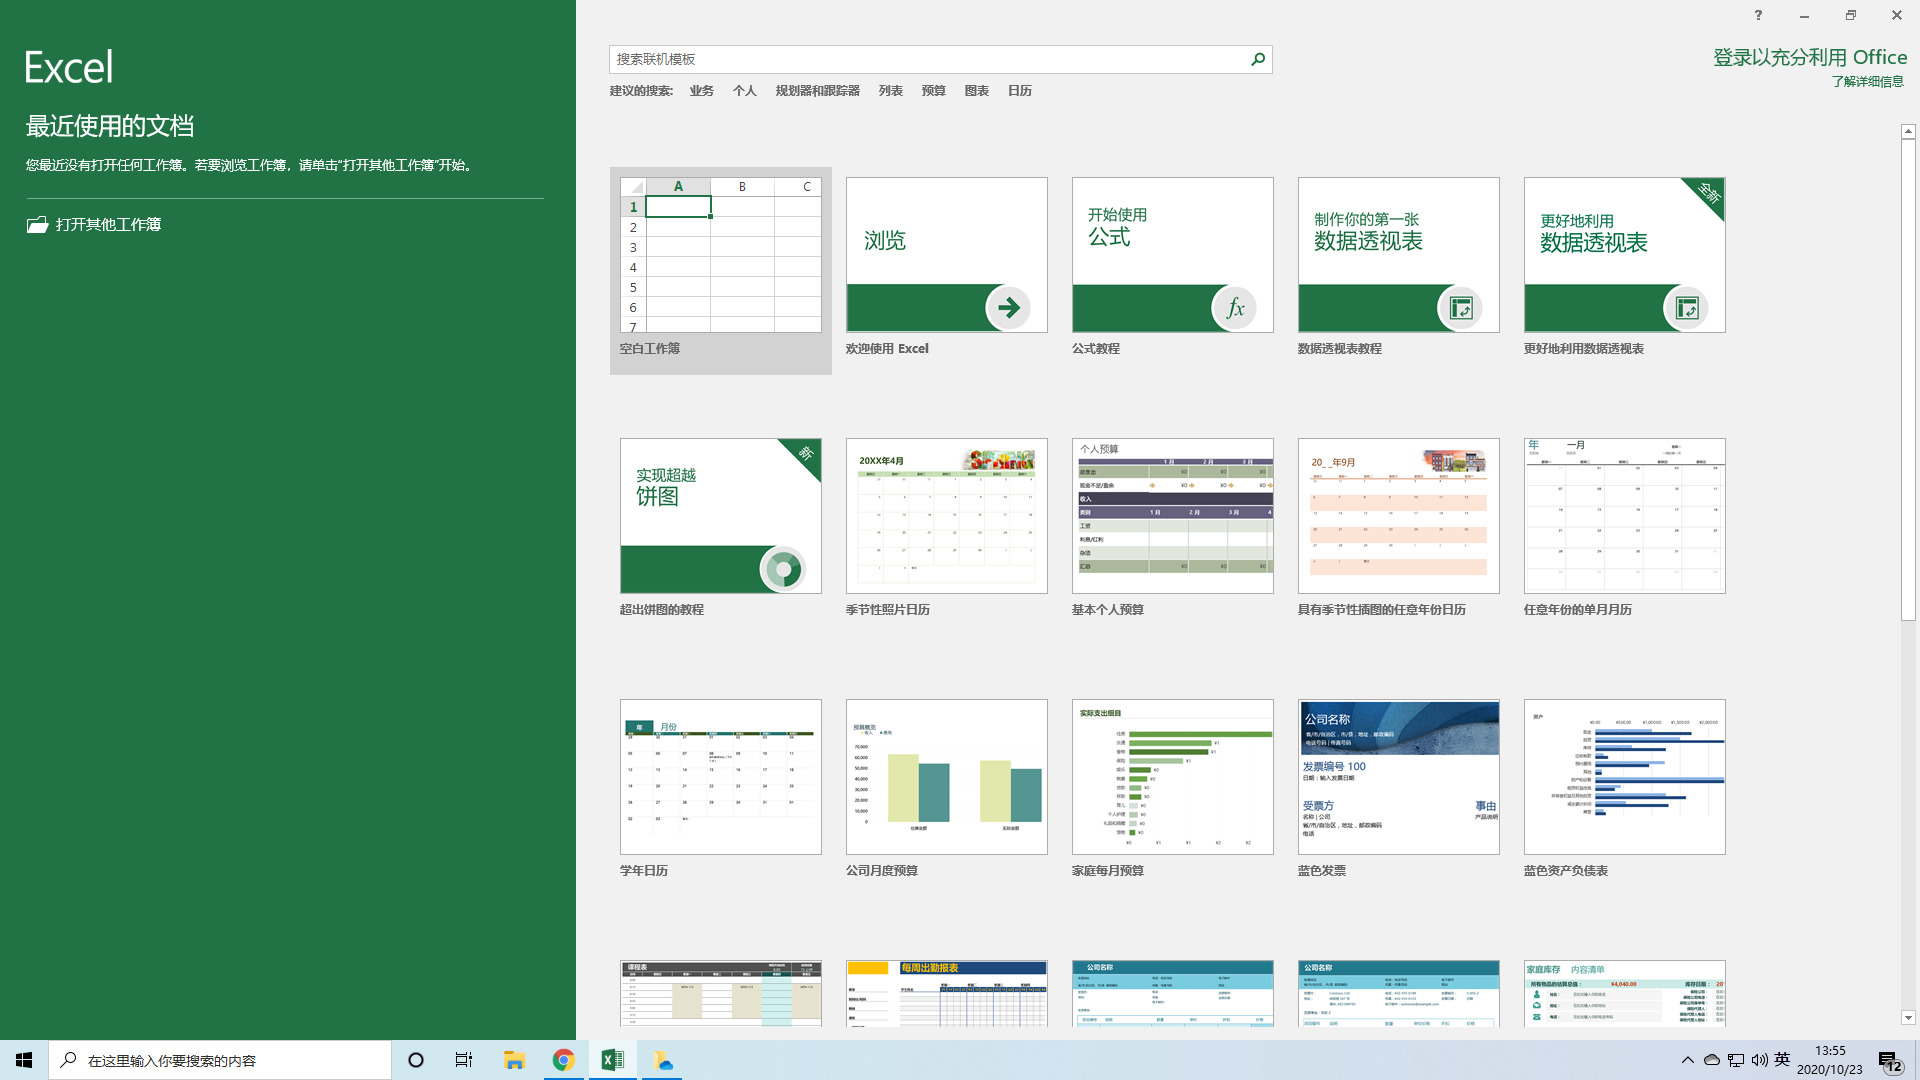1920x1080 pixels.
Task: Click the fx formula icon on 公式 tile
Action: pos(1235,307)
